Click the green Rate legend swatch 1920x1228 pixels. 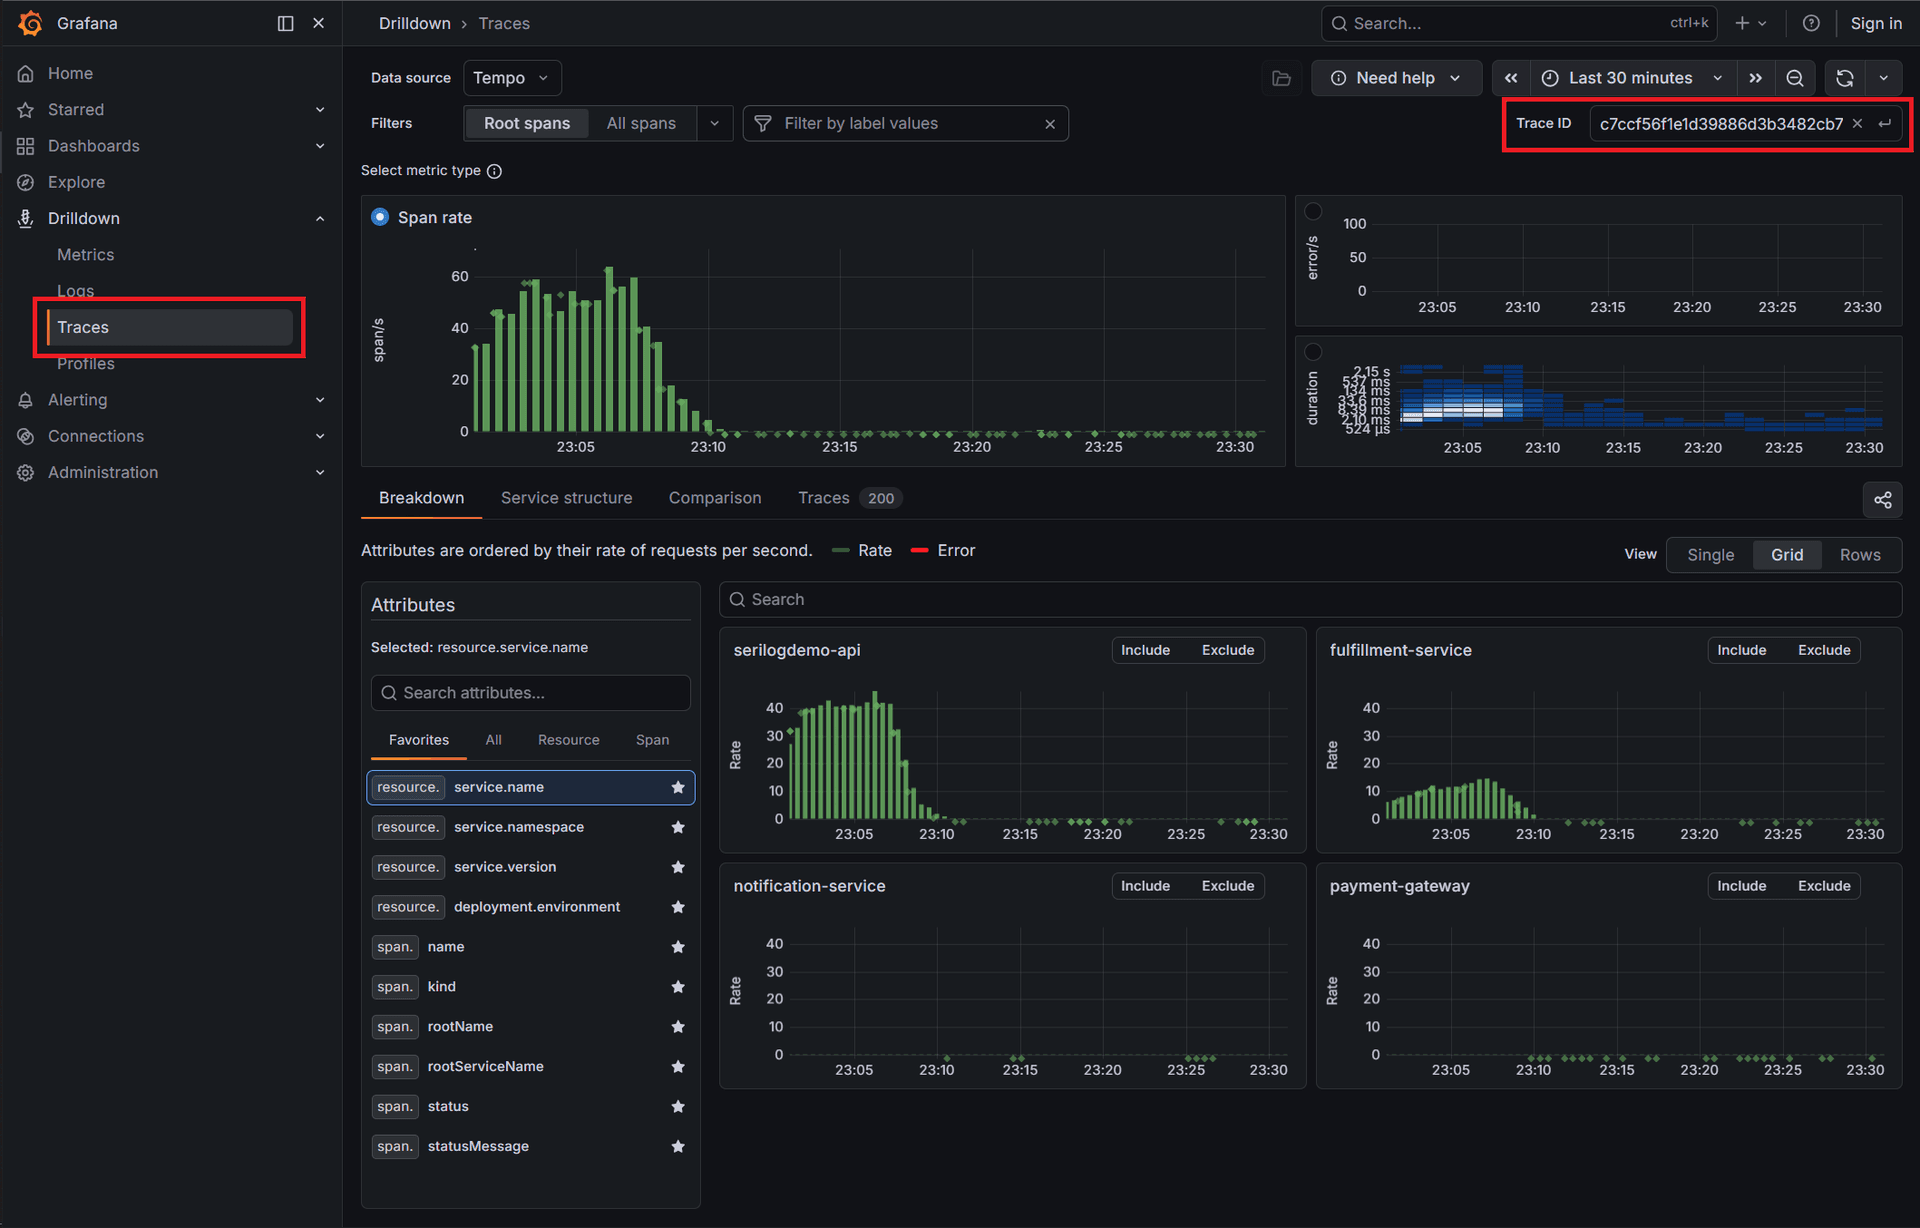coord(841,550)
